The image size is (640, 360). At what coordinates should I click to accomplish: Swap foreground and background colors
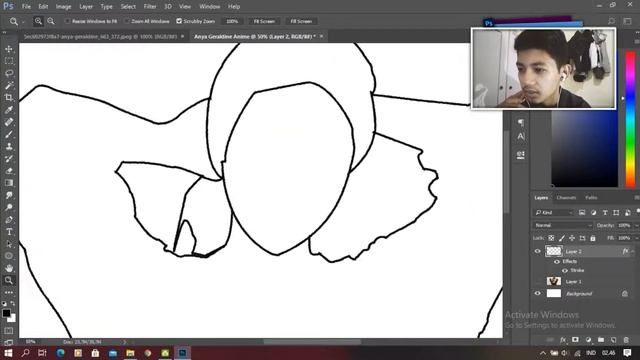pyautogui.click(x=13, y=304)
